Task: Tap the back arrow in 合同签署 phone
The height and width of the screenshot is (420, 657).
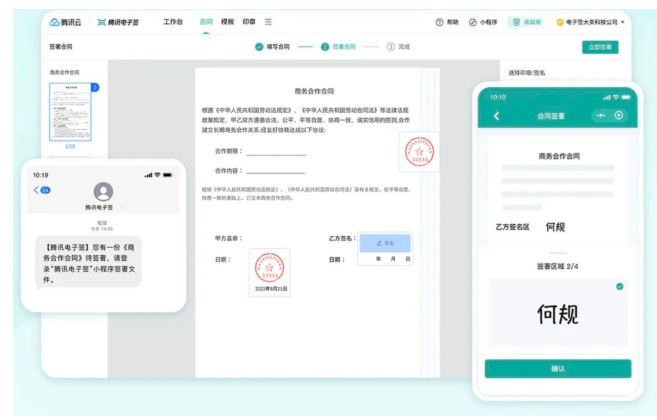Action: 497,116
